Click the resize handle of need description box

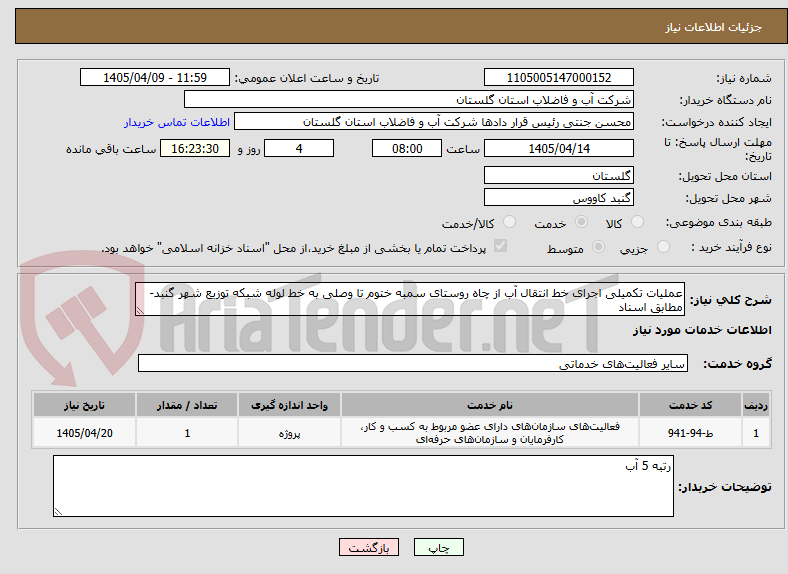pyautogui.click(x=140, y=311)
